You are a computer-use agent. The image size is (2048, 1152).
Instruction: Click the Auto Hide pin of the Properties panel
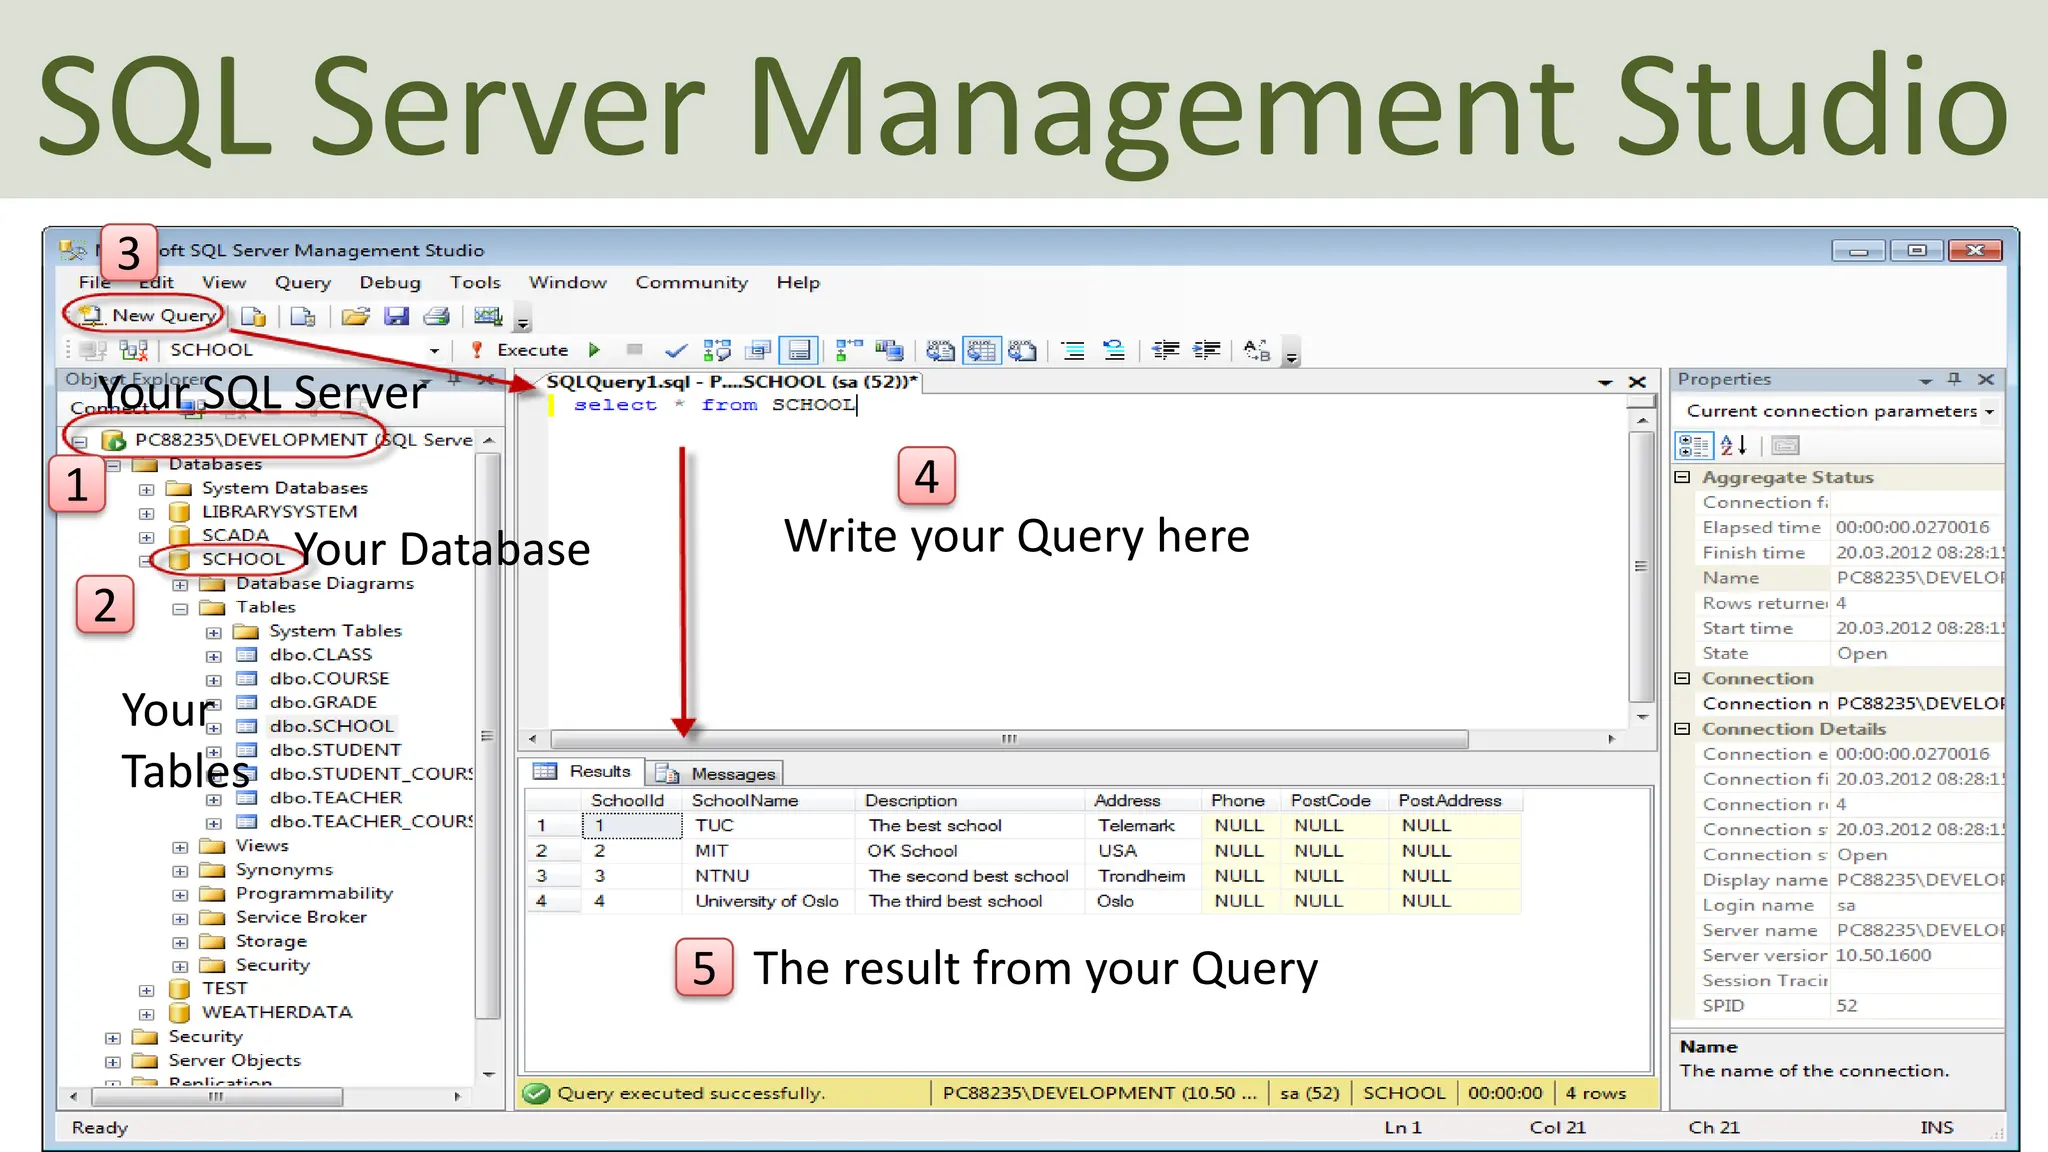pyautogui.click(x=1954, y=379)
